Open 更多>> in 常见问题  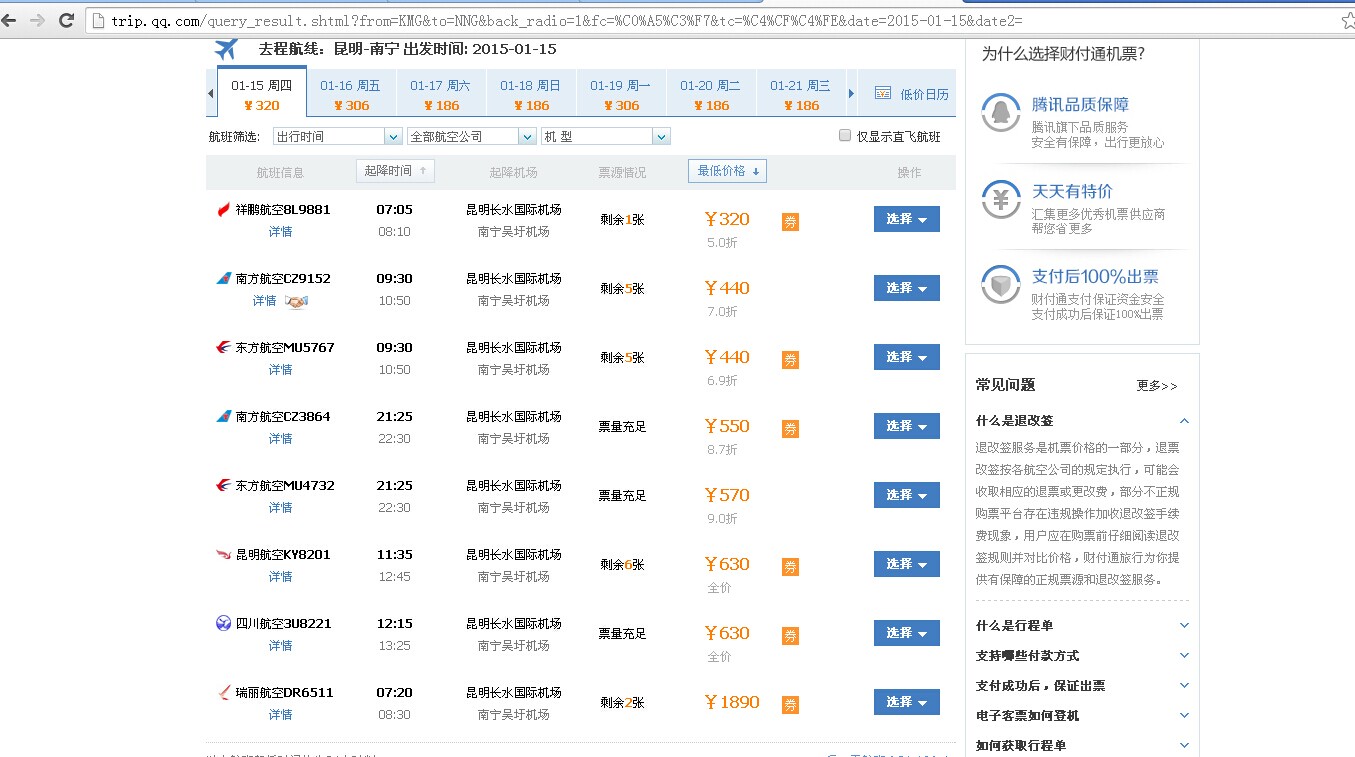click(1157, 386)
